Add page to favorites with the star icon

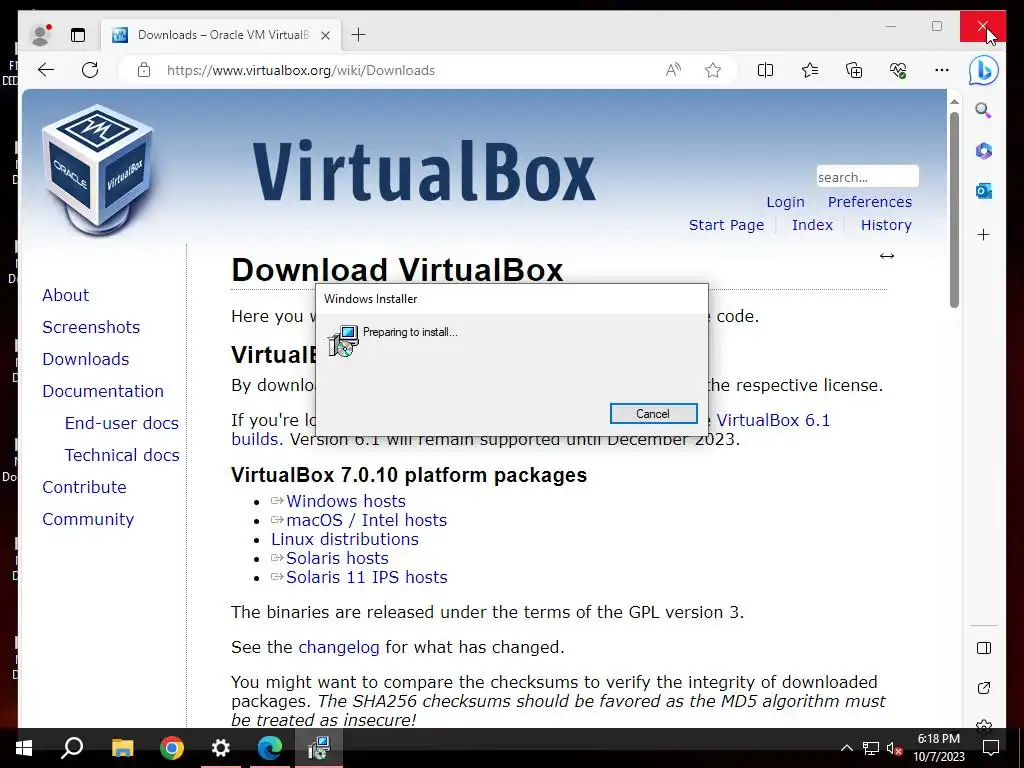click(713, 70)
